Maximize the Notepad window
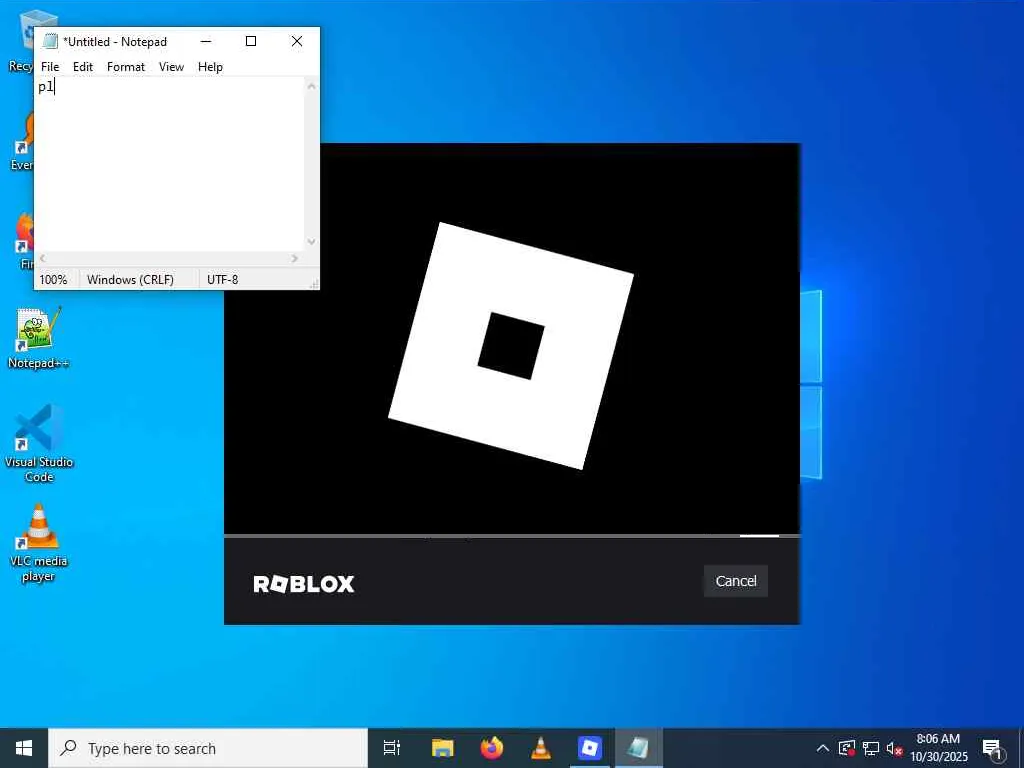Viewport: 1024px width, 768px height. pos(251,41)
